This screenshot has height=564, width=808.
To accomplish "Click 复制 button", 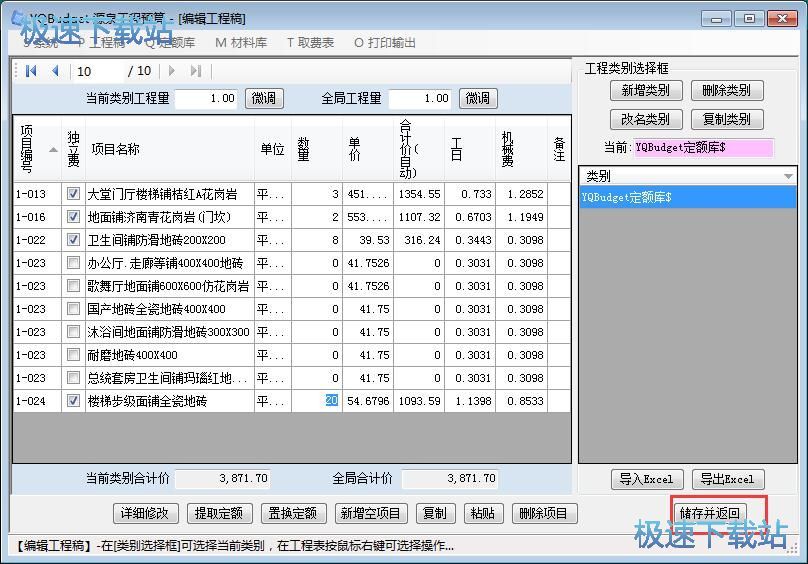I will (x=435, y=513).
